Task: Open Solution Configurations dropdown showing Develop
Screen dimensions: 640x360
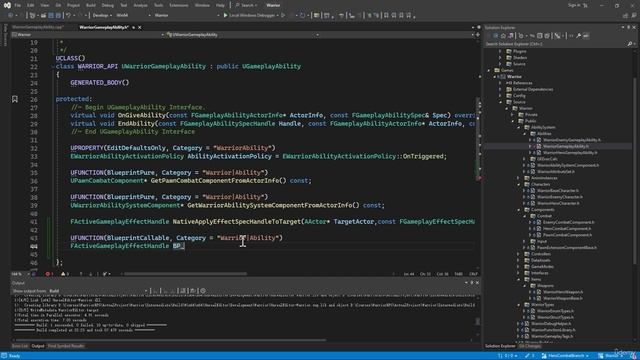Action: [102, 16]
